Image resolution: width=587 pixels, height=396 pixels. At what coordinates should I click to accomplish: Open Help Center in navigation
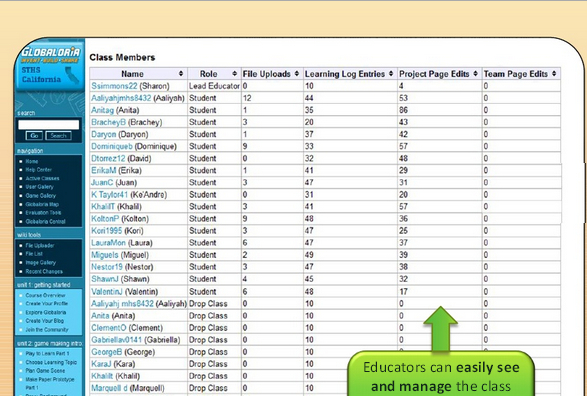tap(39, 170)
